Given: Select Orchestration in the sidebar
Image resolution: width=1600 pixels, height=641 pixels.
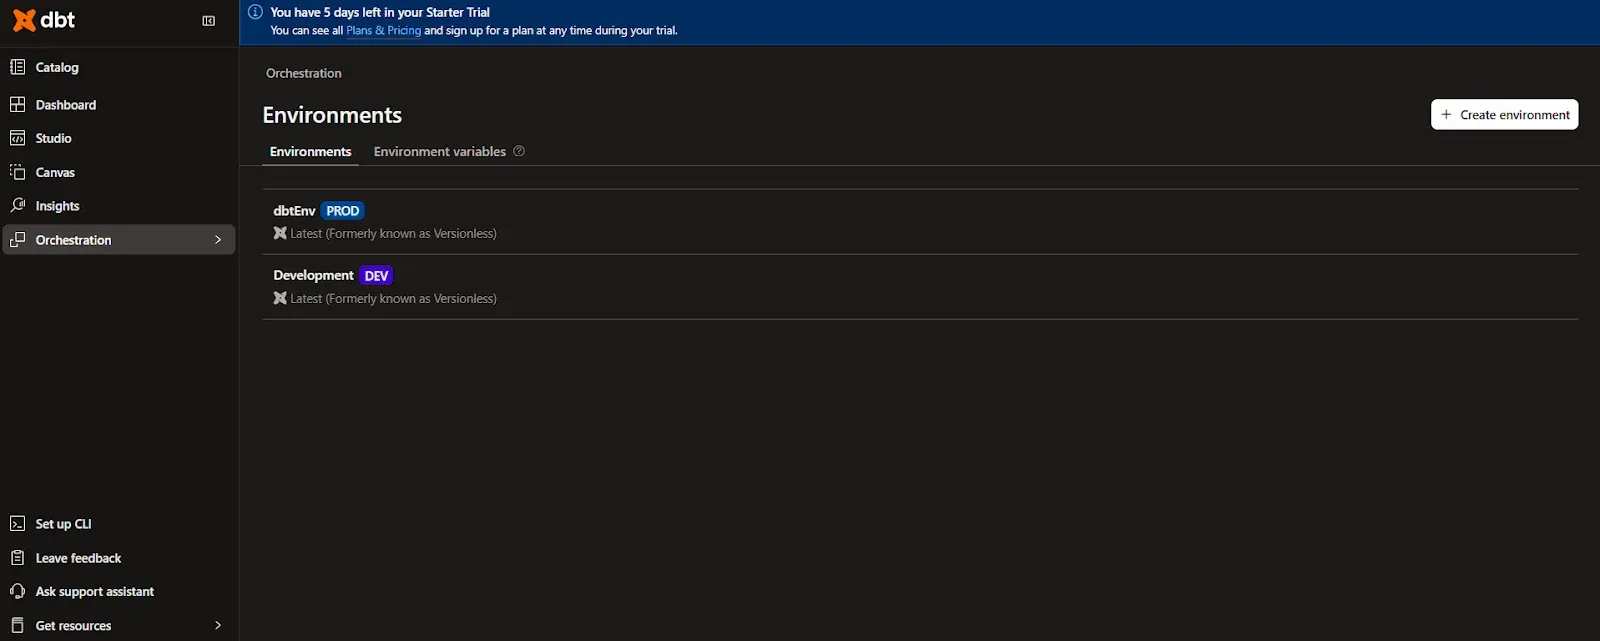Looking at the screenshot, I should (x=119, y=240).
